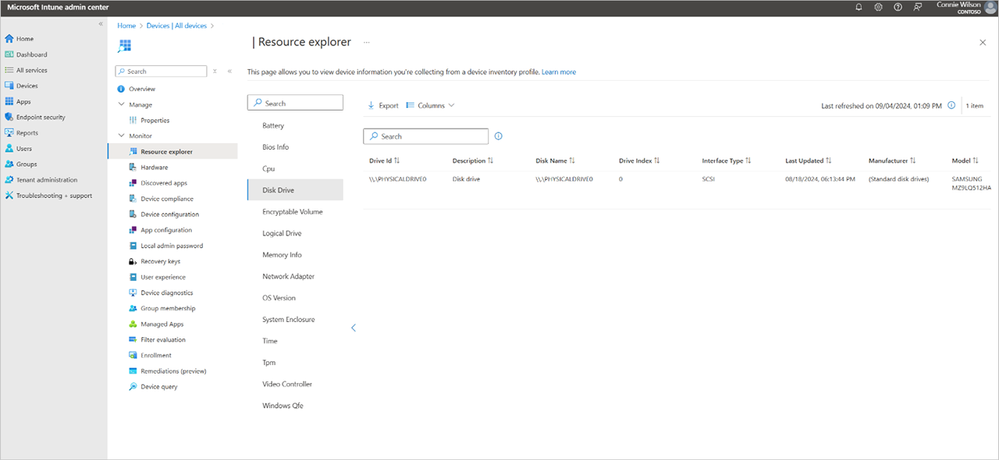Open feedback icon in top bar
999x460 pixels.
(917, 7)
